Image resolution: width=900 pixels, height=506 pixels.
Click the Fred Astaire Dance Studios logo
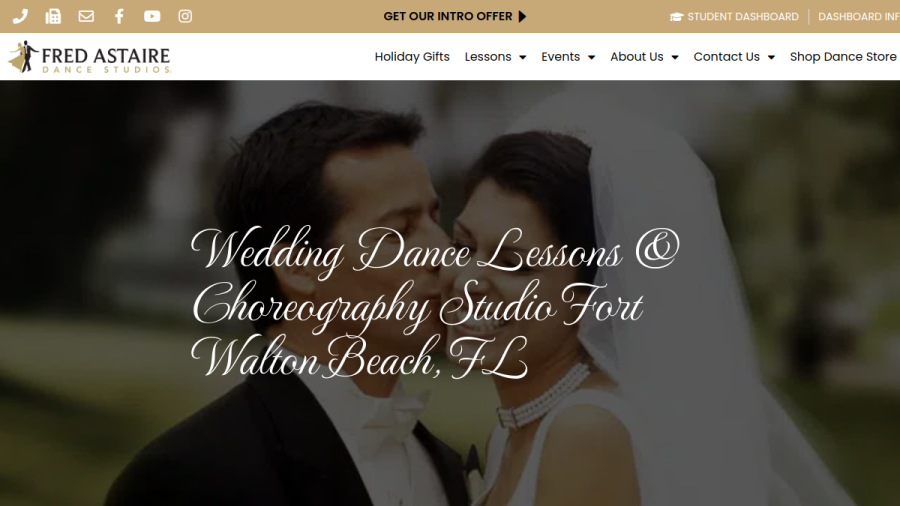[90, 57]
